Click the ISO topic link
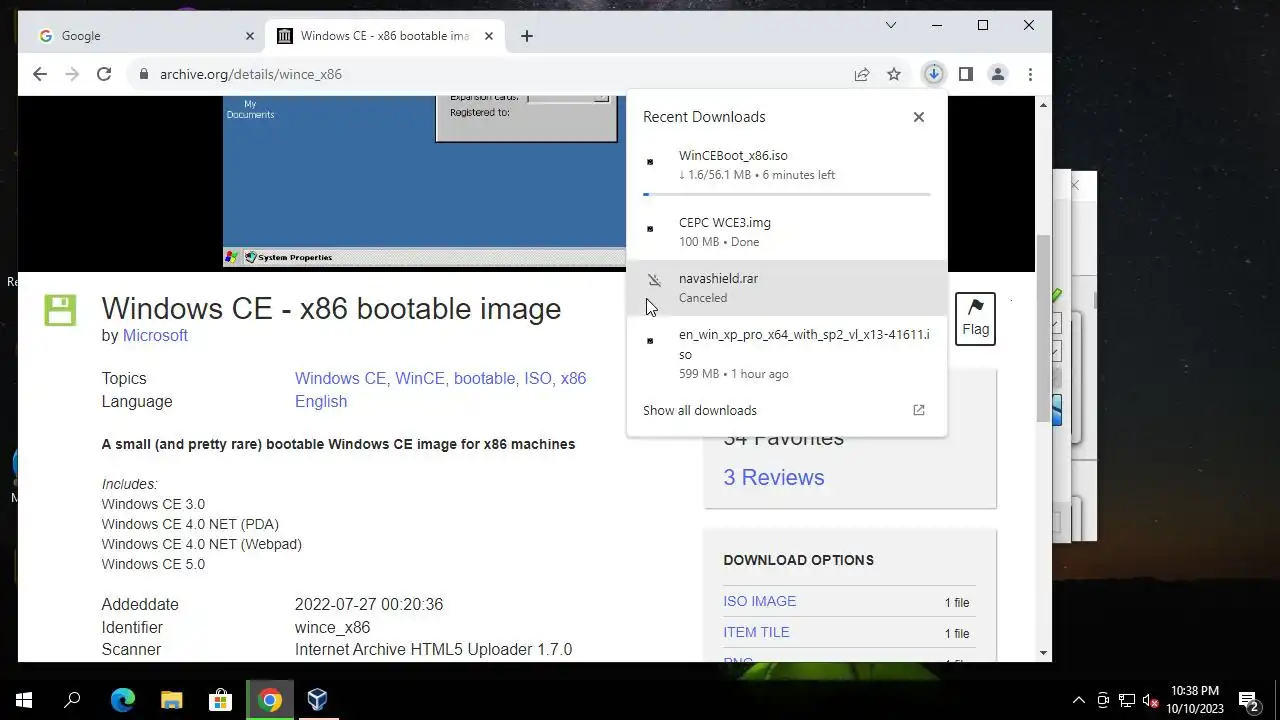 pyautogui.click(x=538, y=378)
